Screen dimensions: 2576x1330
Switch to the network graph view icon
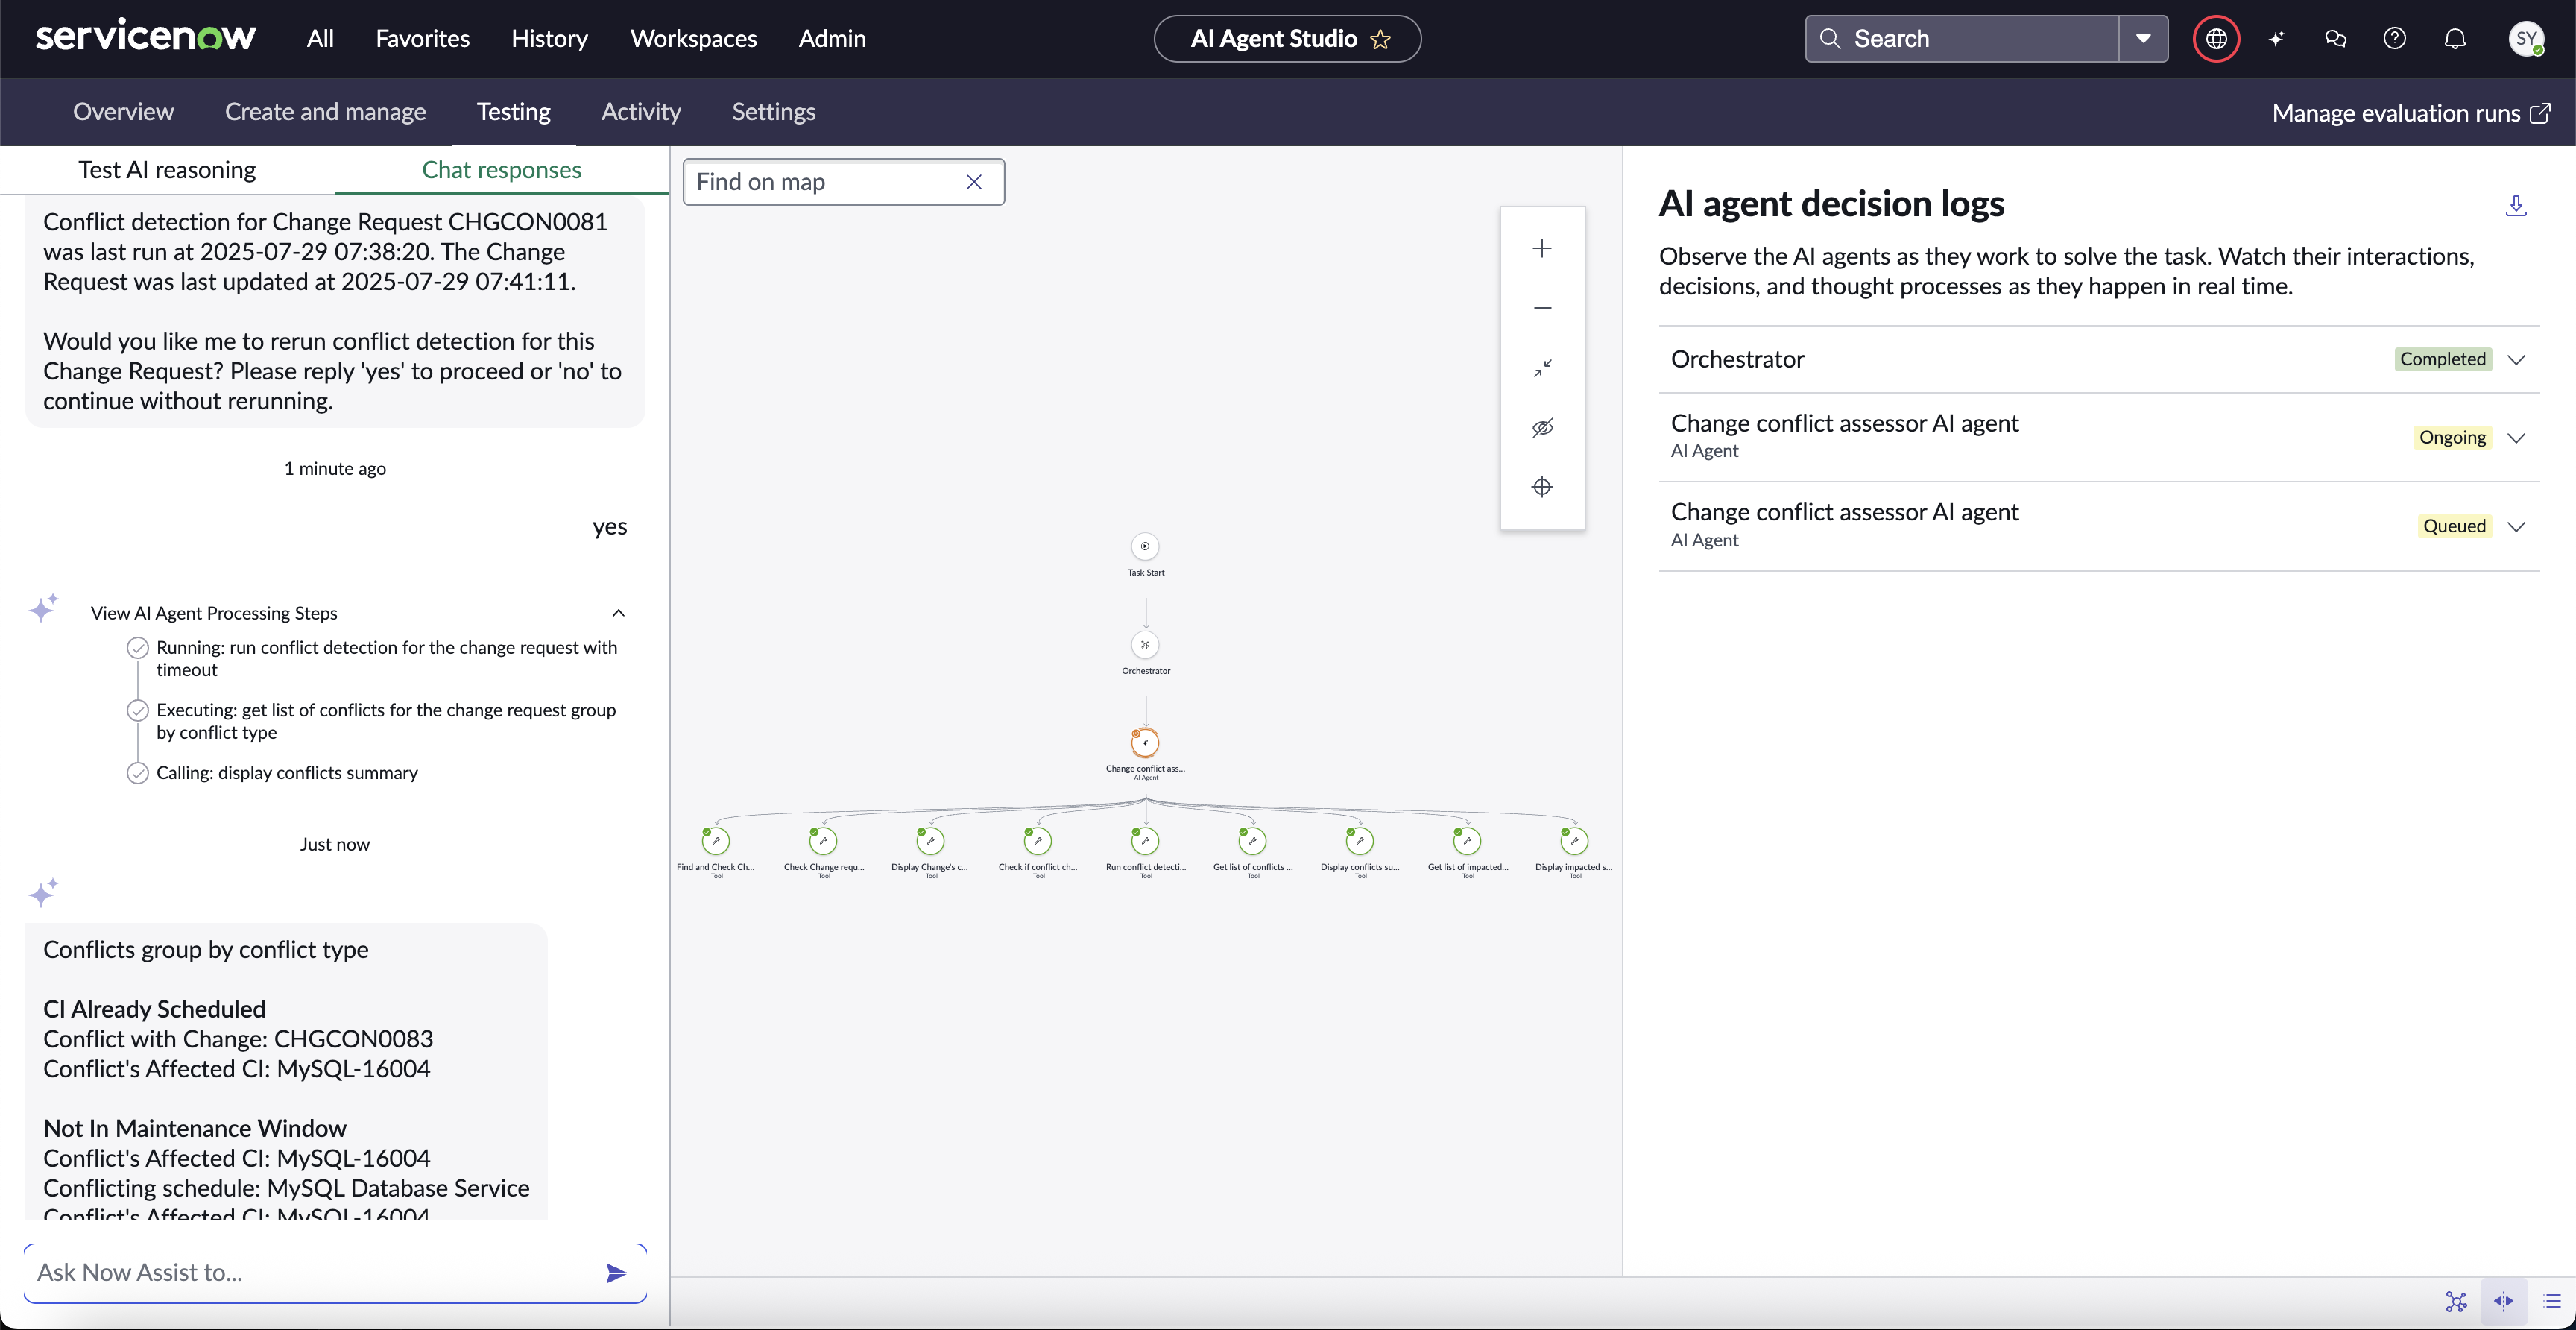[2456, 1301]
